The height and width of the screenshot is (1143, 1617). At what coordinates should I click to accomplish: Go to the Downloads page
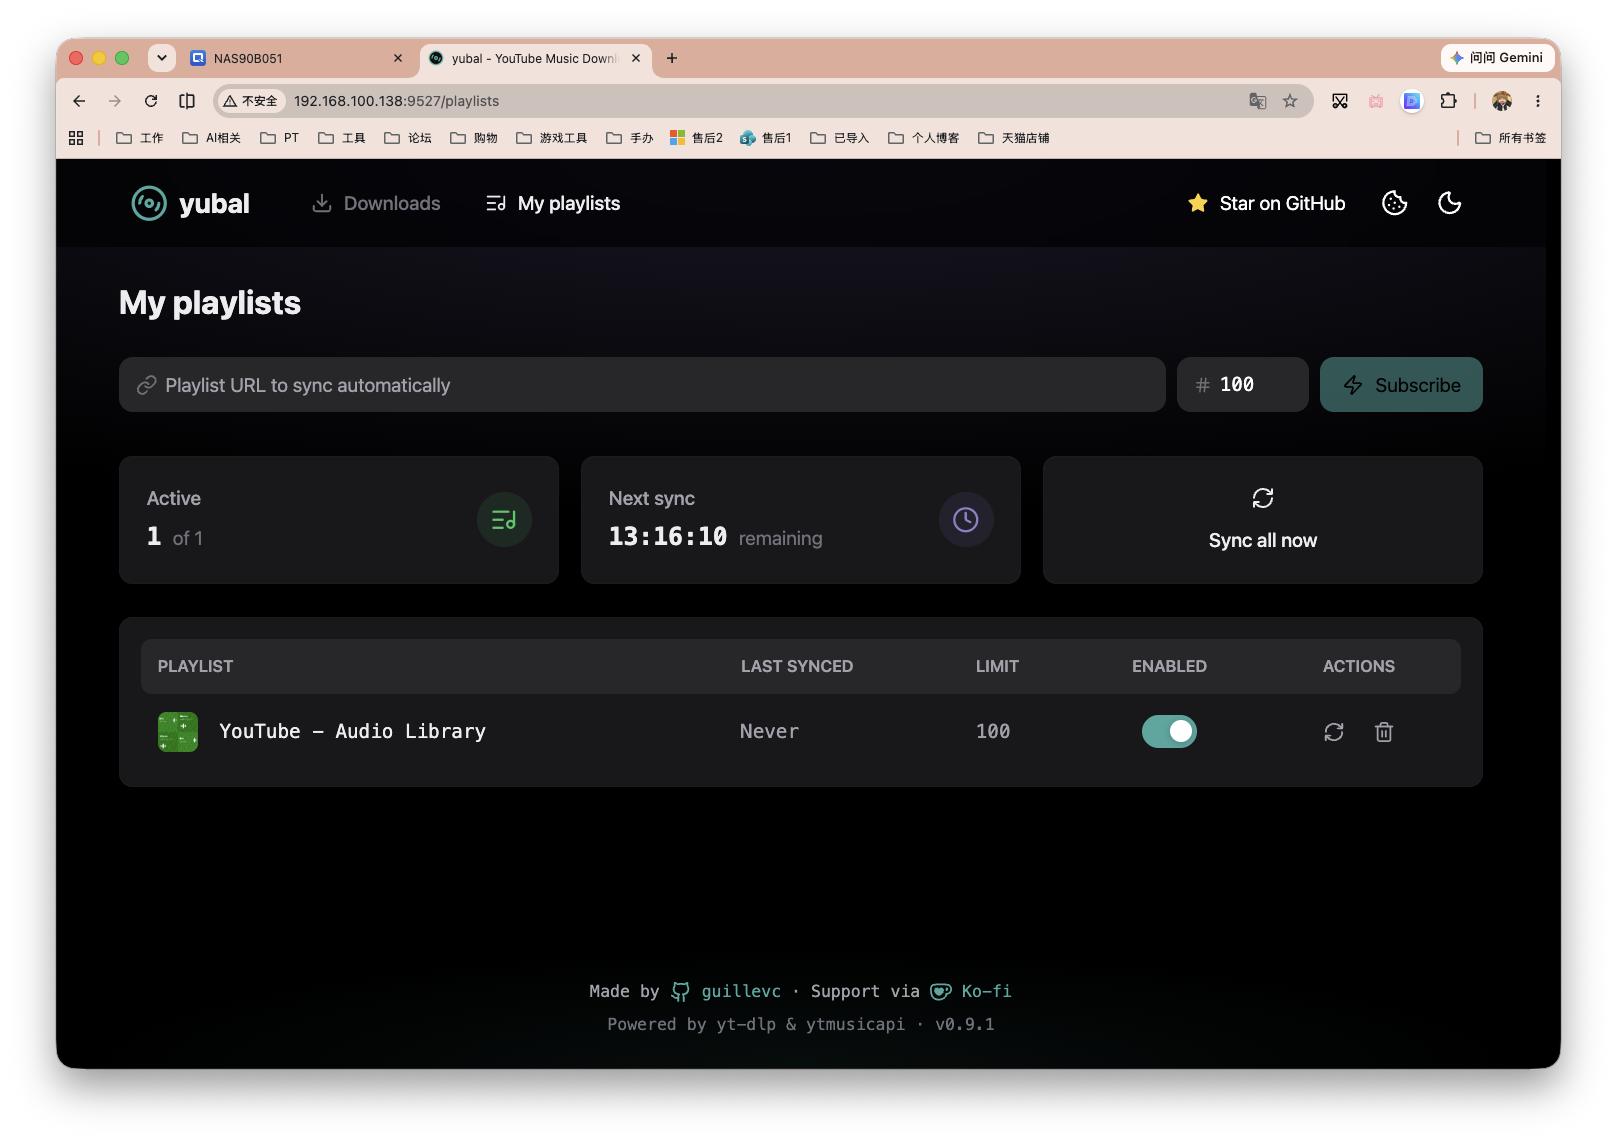click(376, 203)
